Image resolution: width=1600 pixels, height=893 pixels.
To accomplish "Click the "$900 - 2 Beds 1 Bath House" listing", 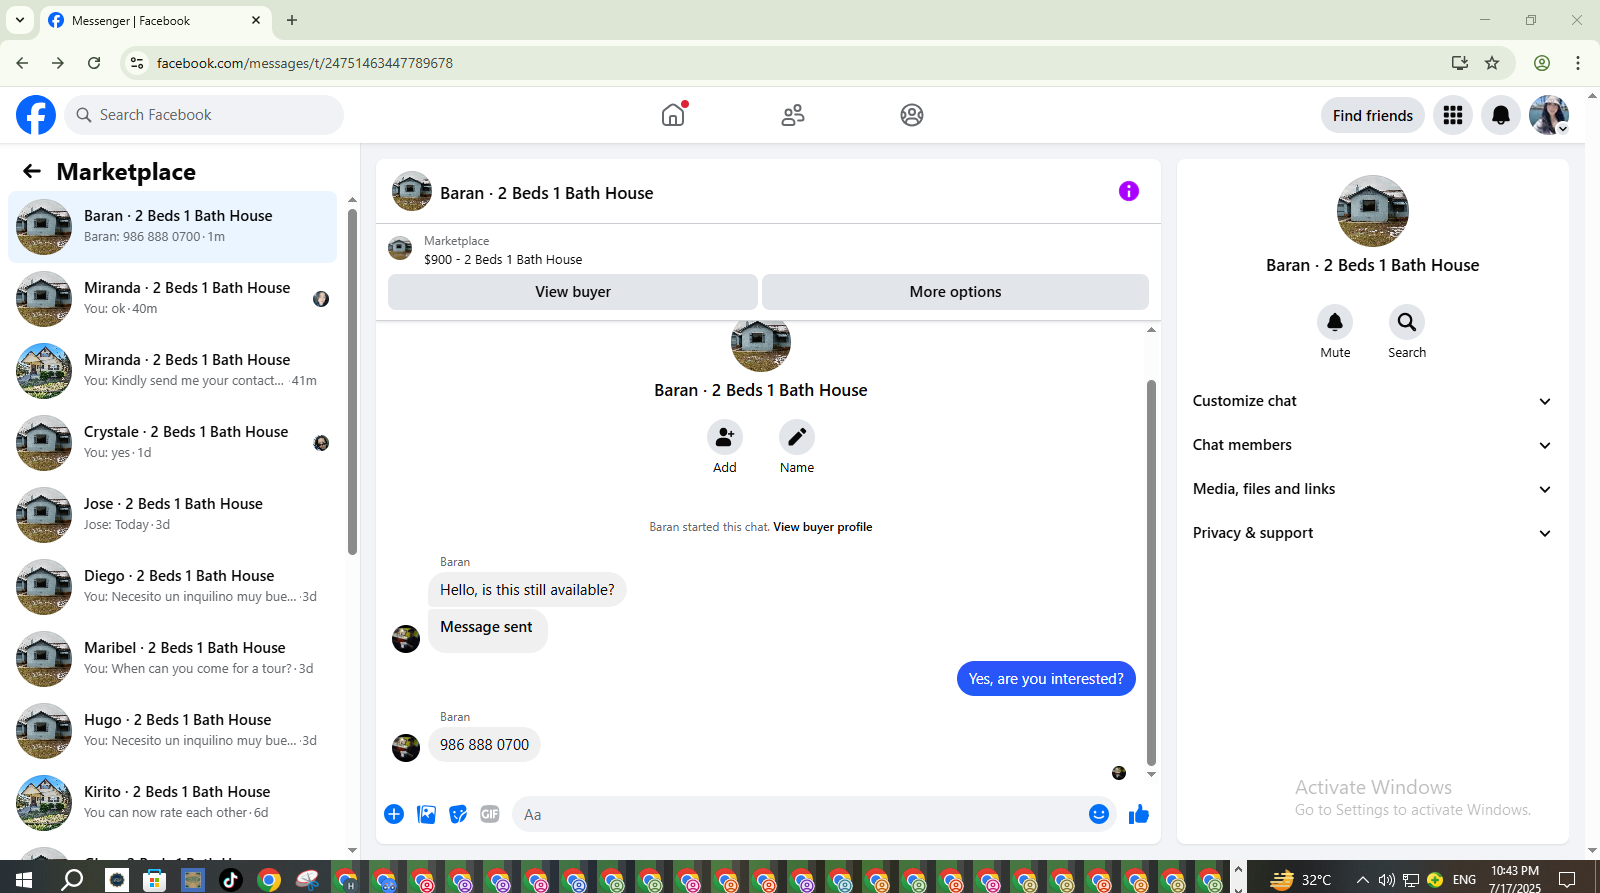I will pos(503,259).
